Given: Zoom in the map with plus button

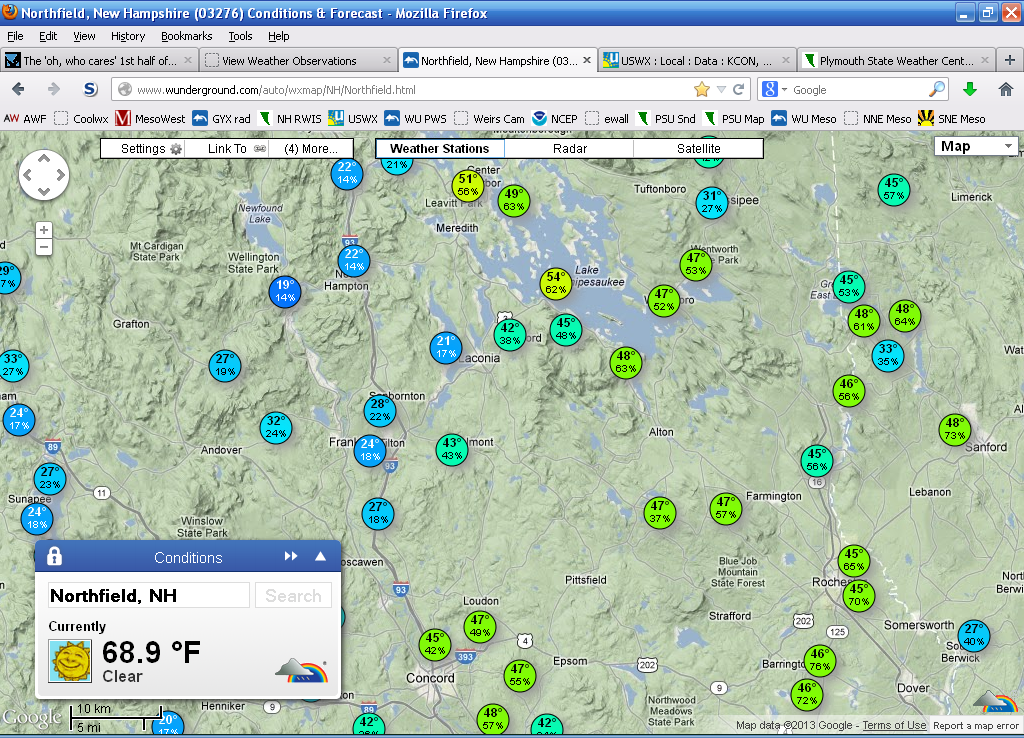Looking at the screenshot, I should (44, 230).
